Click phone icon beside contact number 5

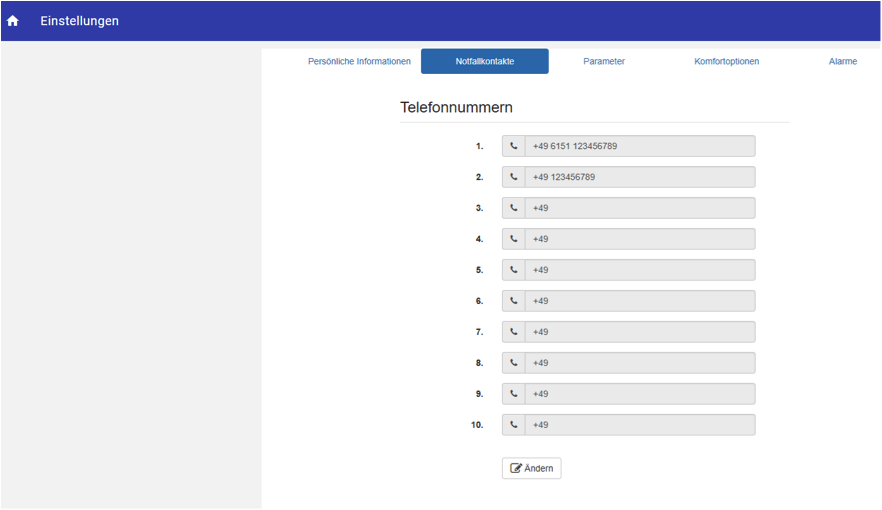click(514, 270)
